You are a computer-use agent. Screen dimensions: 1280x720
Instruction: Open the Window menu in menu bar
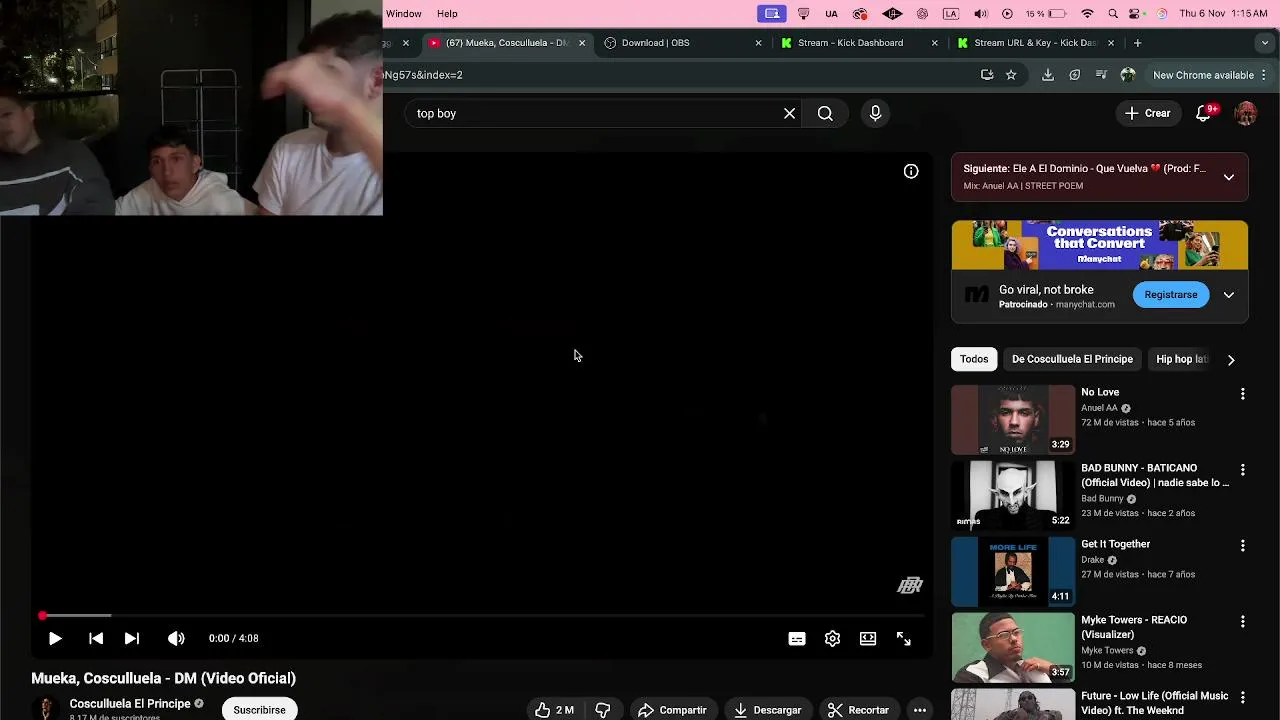coord(404,14)
